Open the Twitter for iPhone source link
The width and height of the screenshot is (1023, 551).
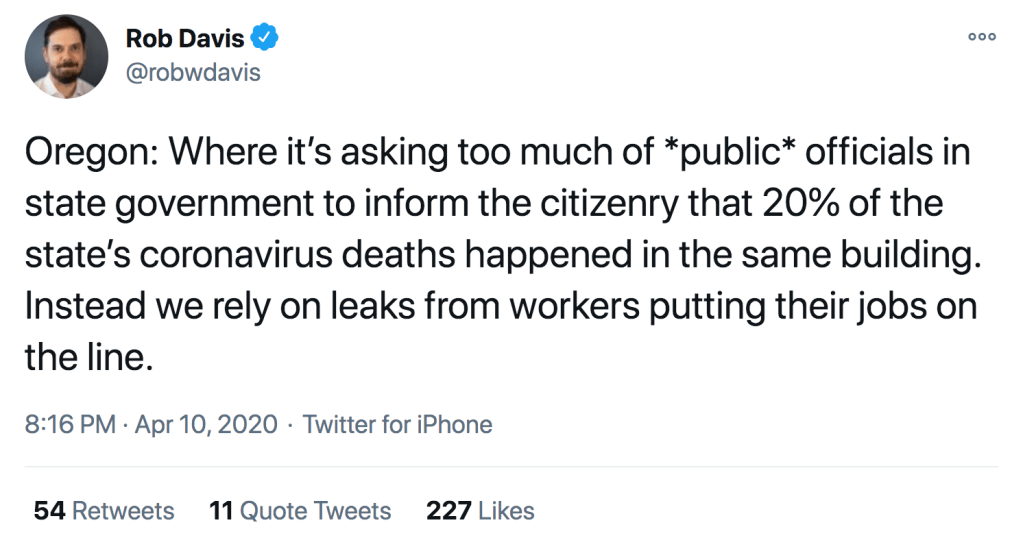click(397, 424)
